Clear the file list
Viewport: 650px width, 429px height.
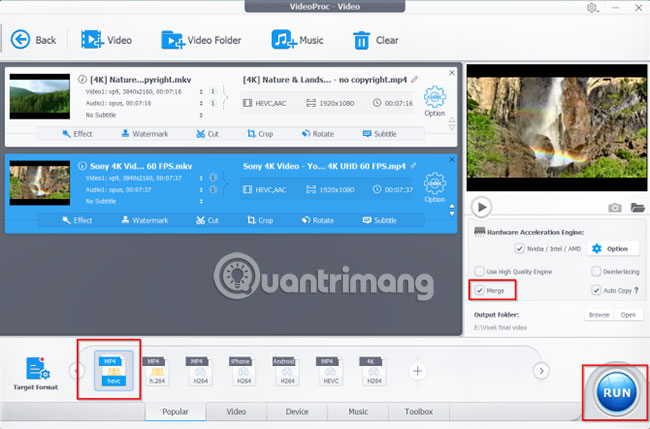tap(376, 40)
